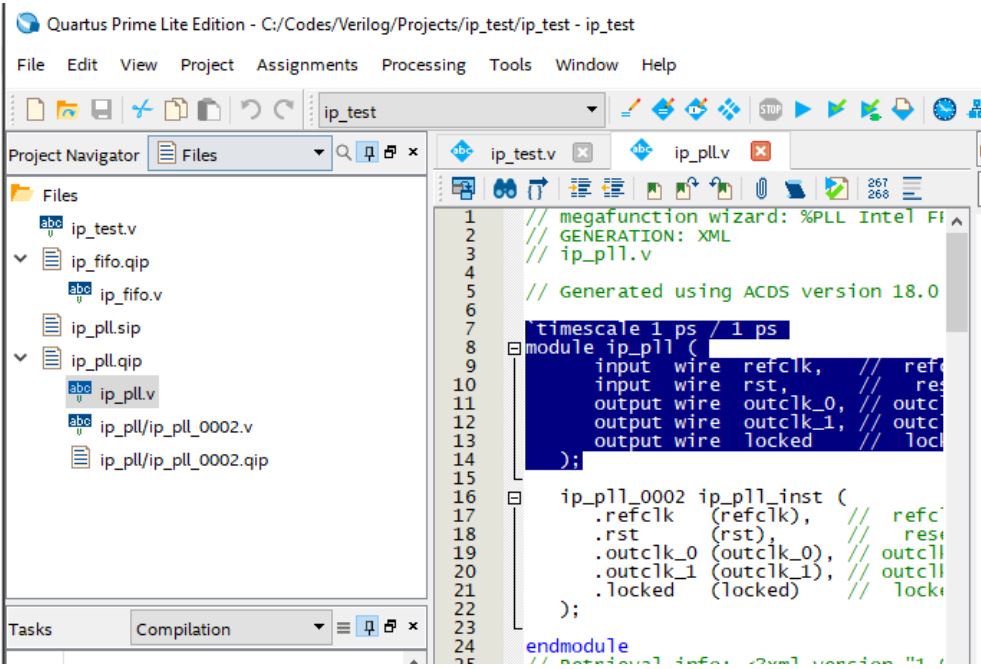Open the Window menu
This screenshot has height=669, width=981.
[x=586, y=65]
